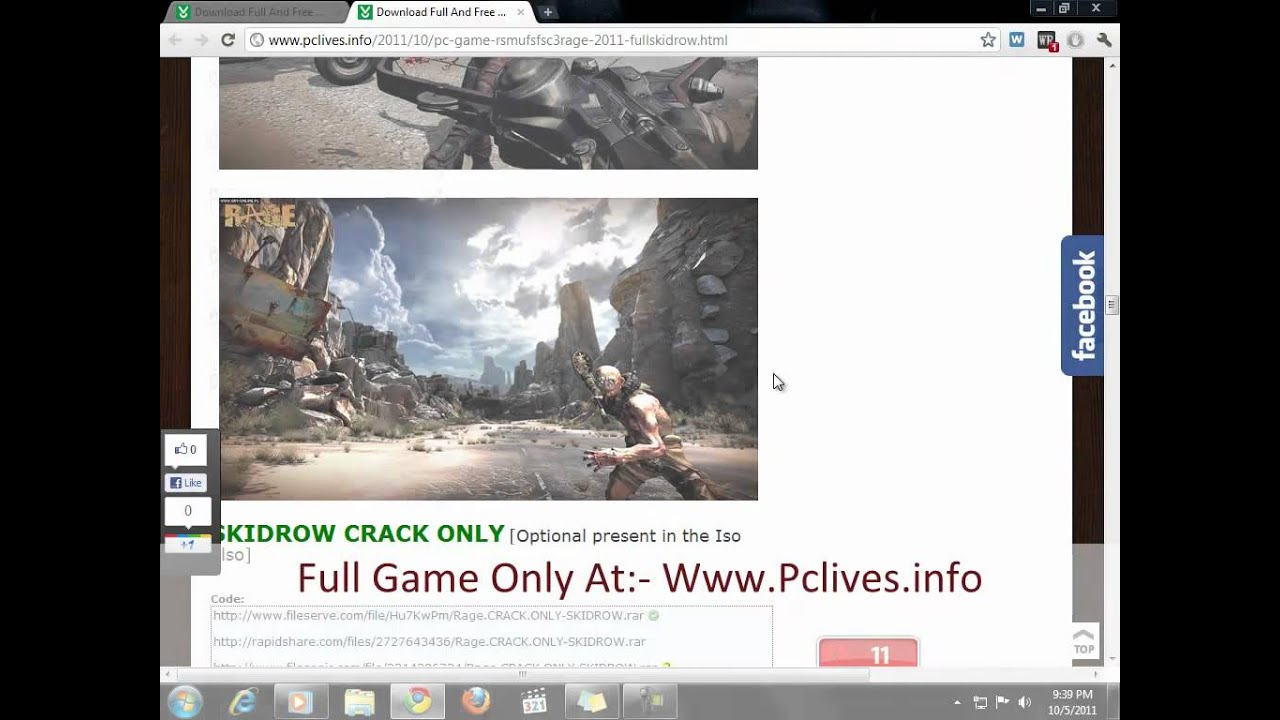Click the network tray icon
Image resolution: width=1280 pixels, height=720 pixels.
tap(980, 703)
